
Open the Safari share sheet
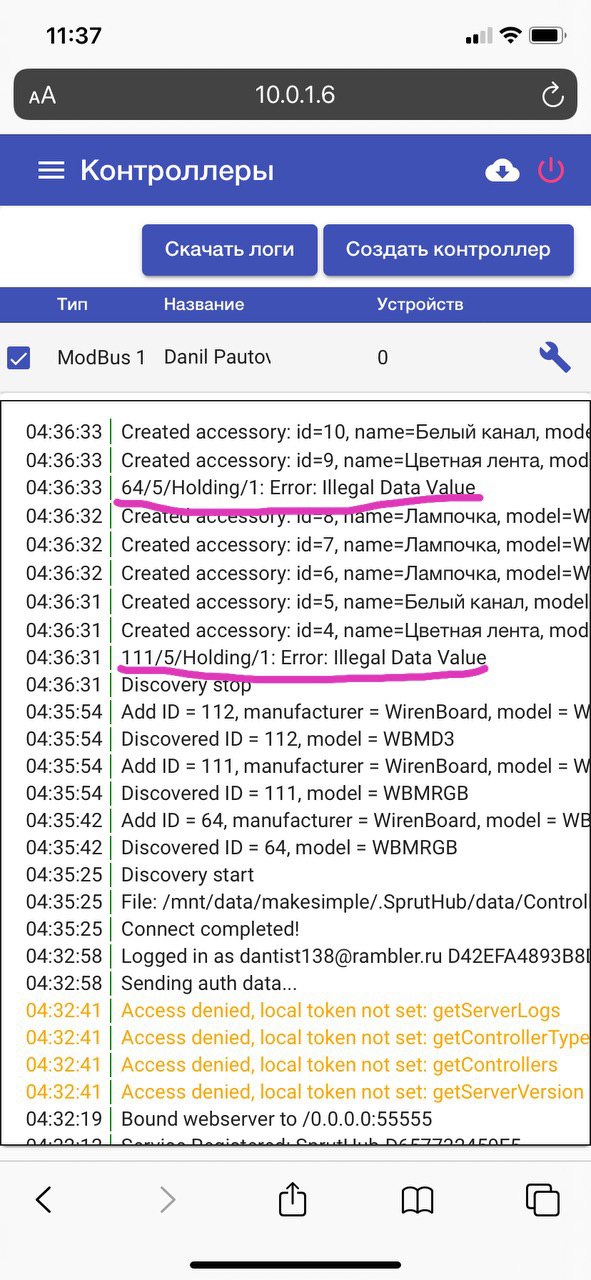pyautogui.click(x=292, y=1197)
